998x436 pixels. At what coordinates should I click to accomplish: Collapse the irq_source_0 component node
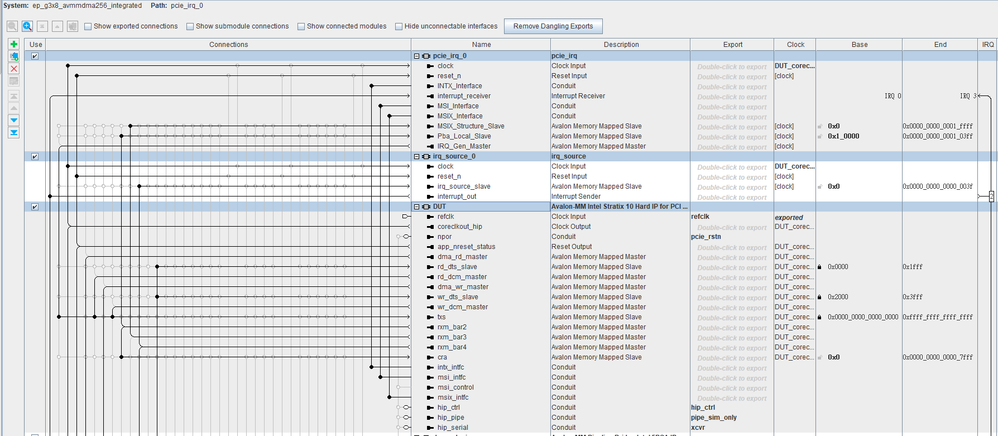pos(417,156)
